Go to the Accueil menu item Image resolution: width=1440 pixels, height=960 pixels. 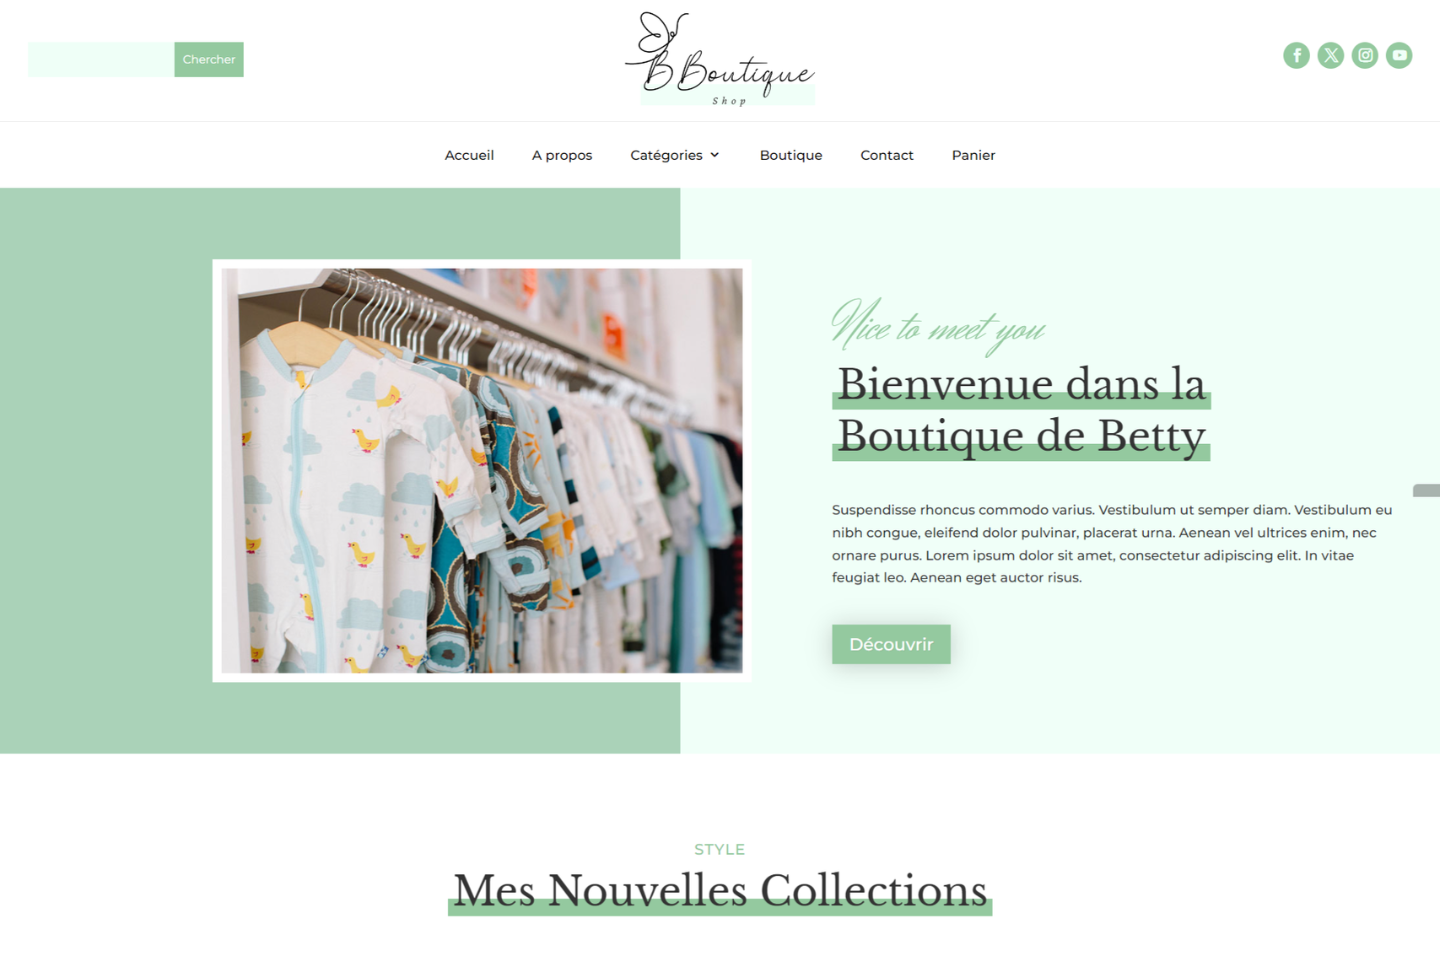coord(469,155)
